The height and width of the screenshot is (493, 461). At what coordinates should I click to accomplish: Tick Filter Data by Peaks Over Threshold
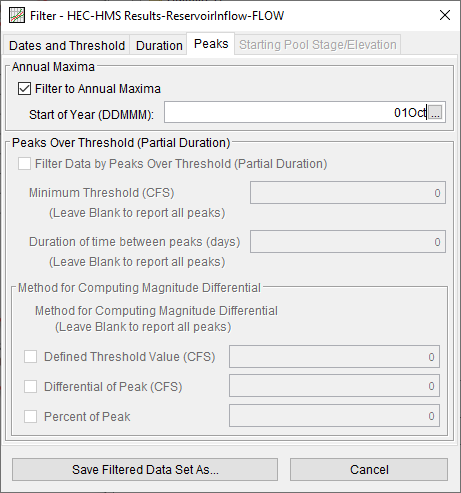click(x=24, y=164)
